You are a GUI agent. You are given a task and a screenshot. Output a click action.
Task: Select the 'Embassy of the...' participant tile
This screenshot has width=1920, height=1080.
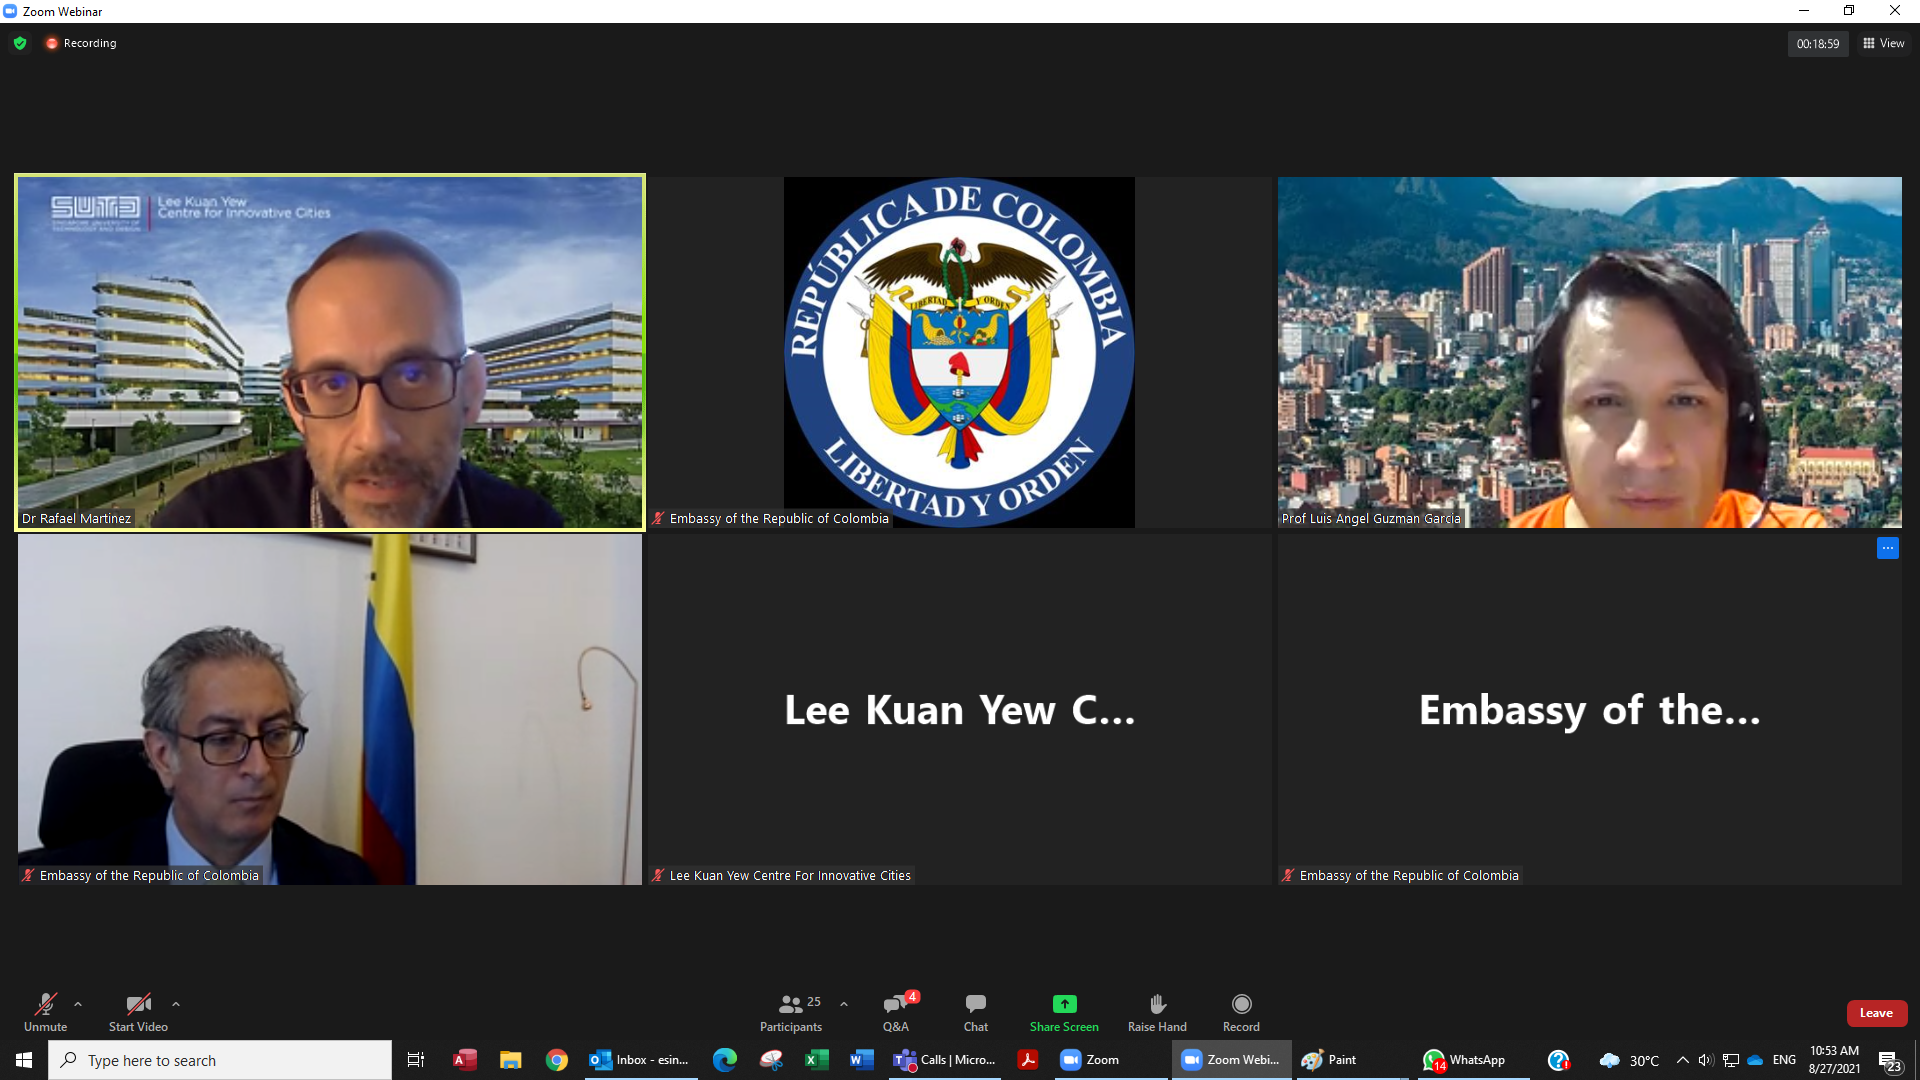[1590, 709]
